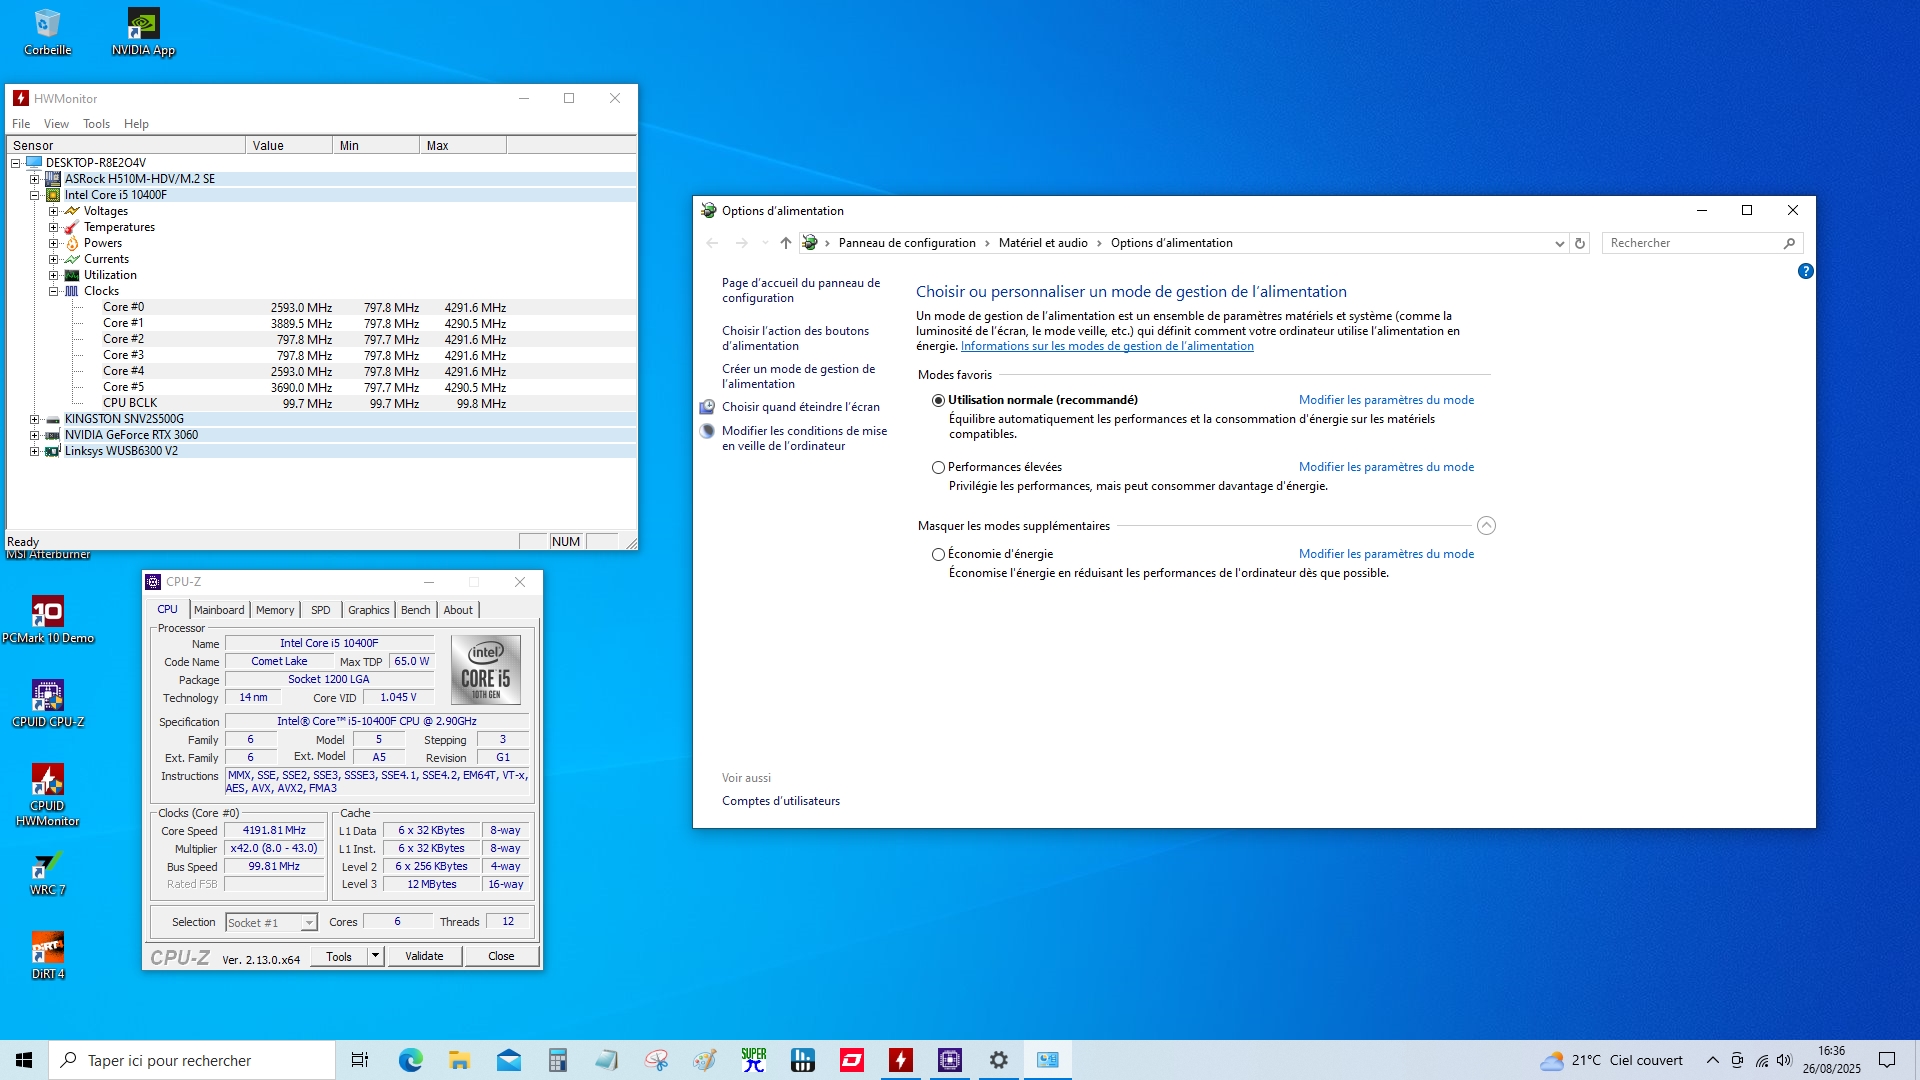This screenshot has height=1080, width=1920.
Task: Switch to the SPD tab in CPU-Z
Action: pyautogui.click(x=320, y=610)
